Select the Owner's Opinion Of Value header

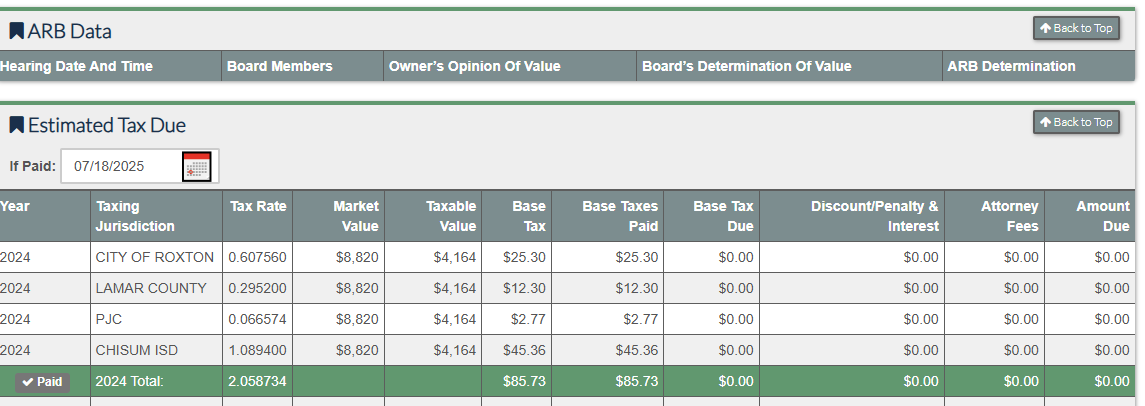[475, 67]
